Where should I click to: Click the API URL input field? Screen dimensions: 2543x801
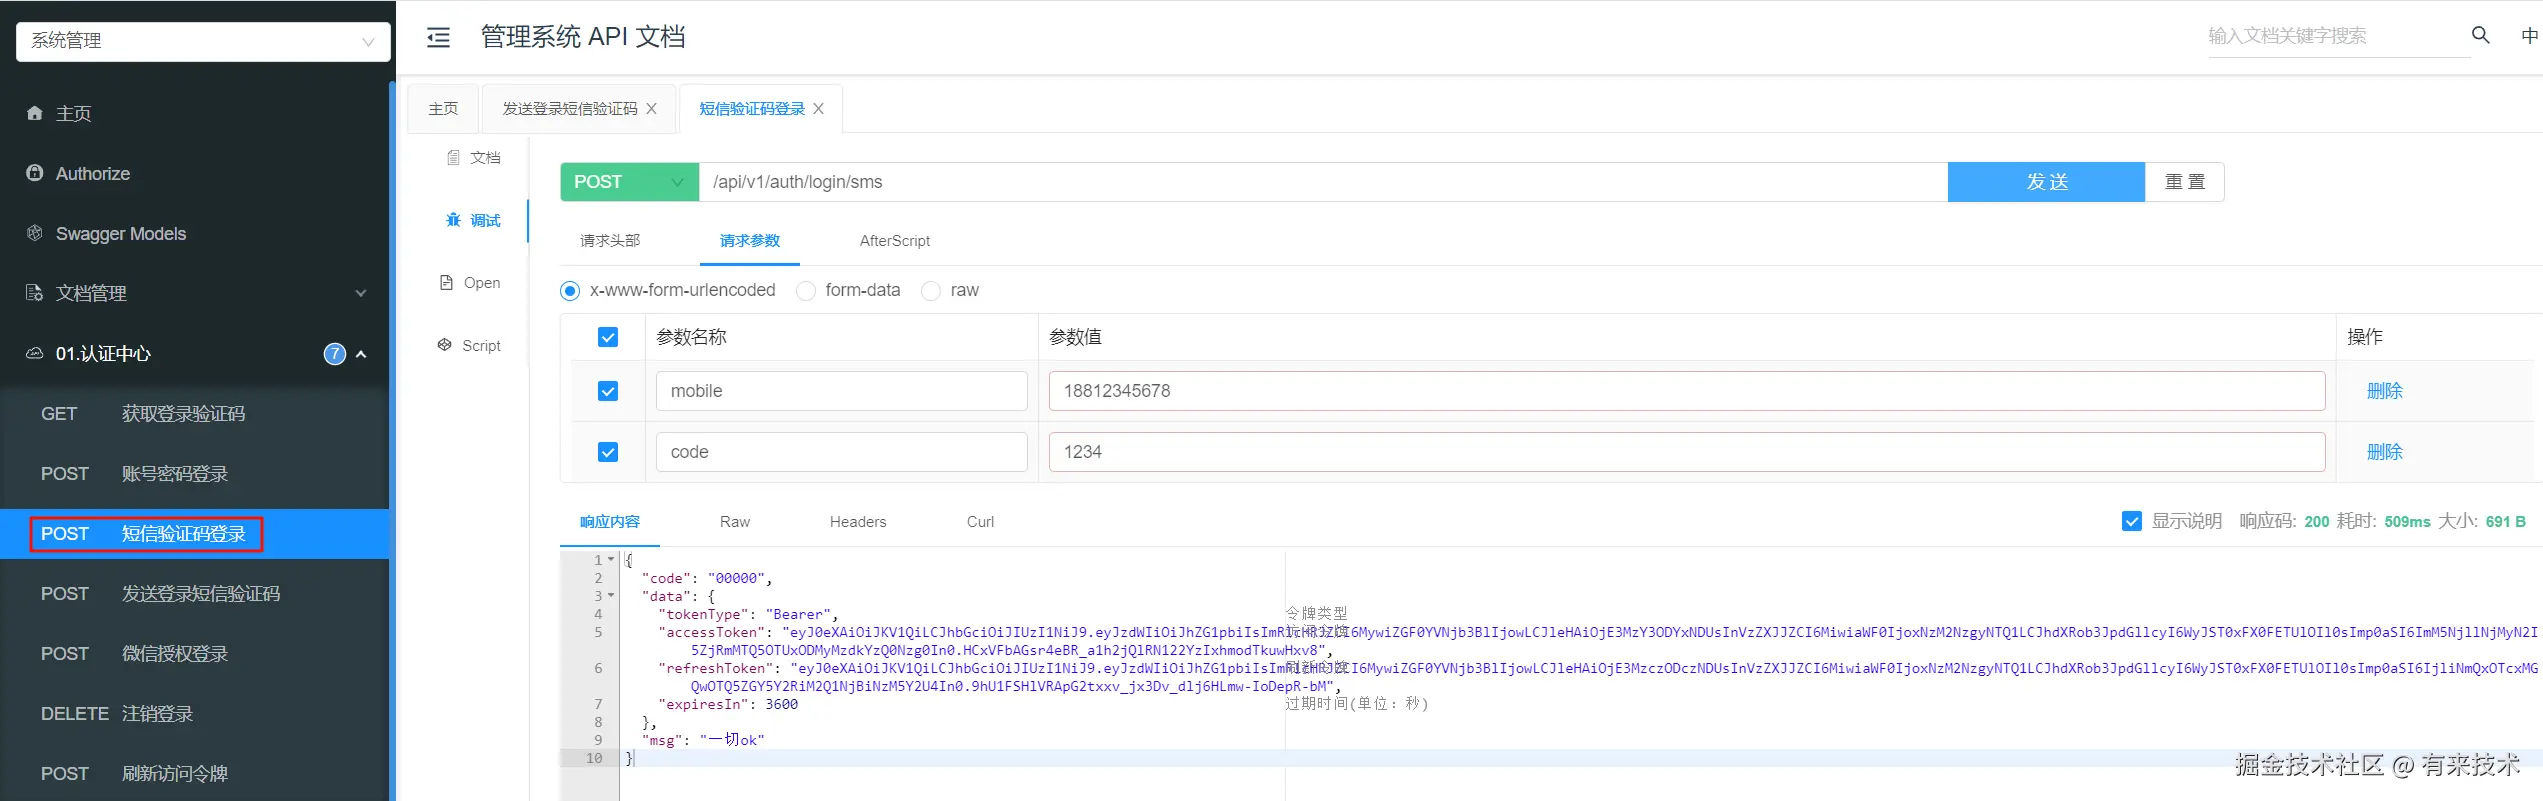[x=1323, y=182]
